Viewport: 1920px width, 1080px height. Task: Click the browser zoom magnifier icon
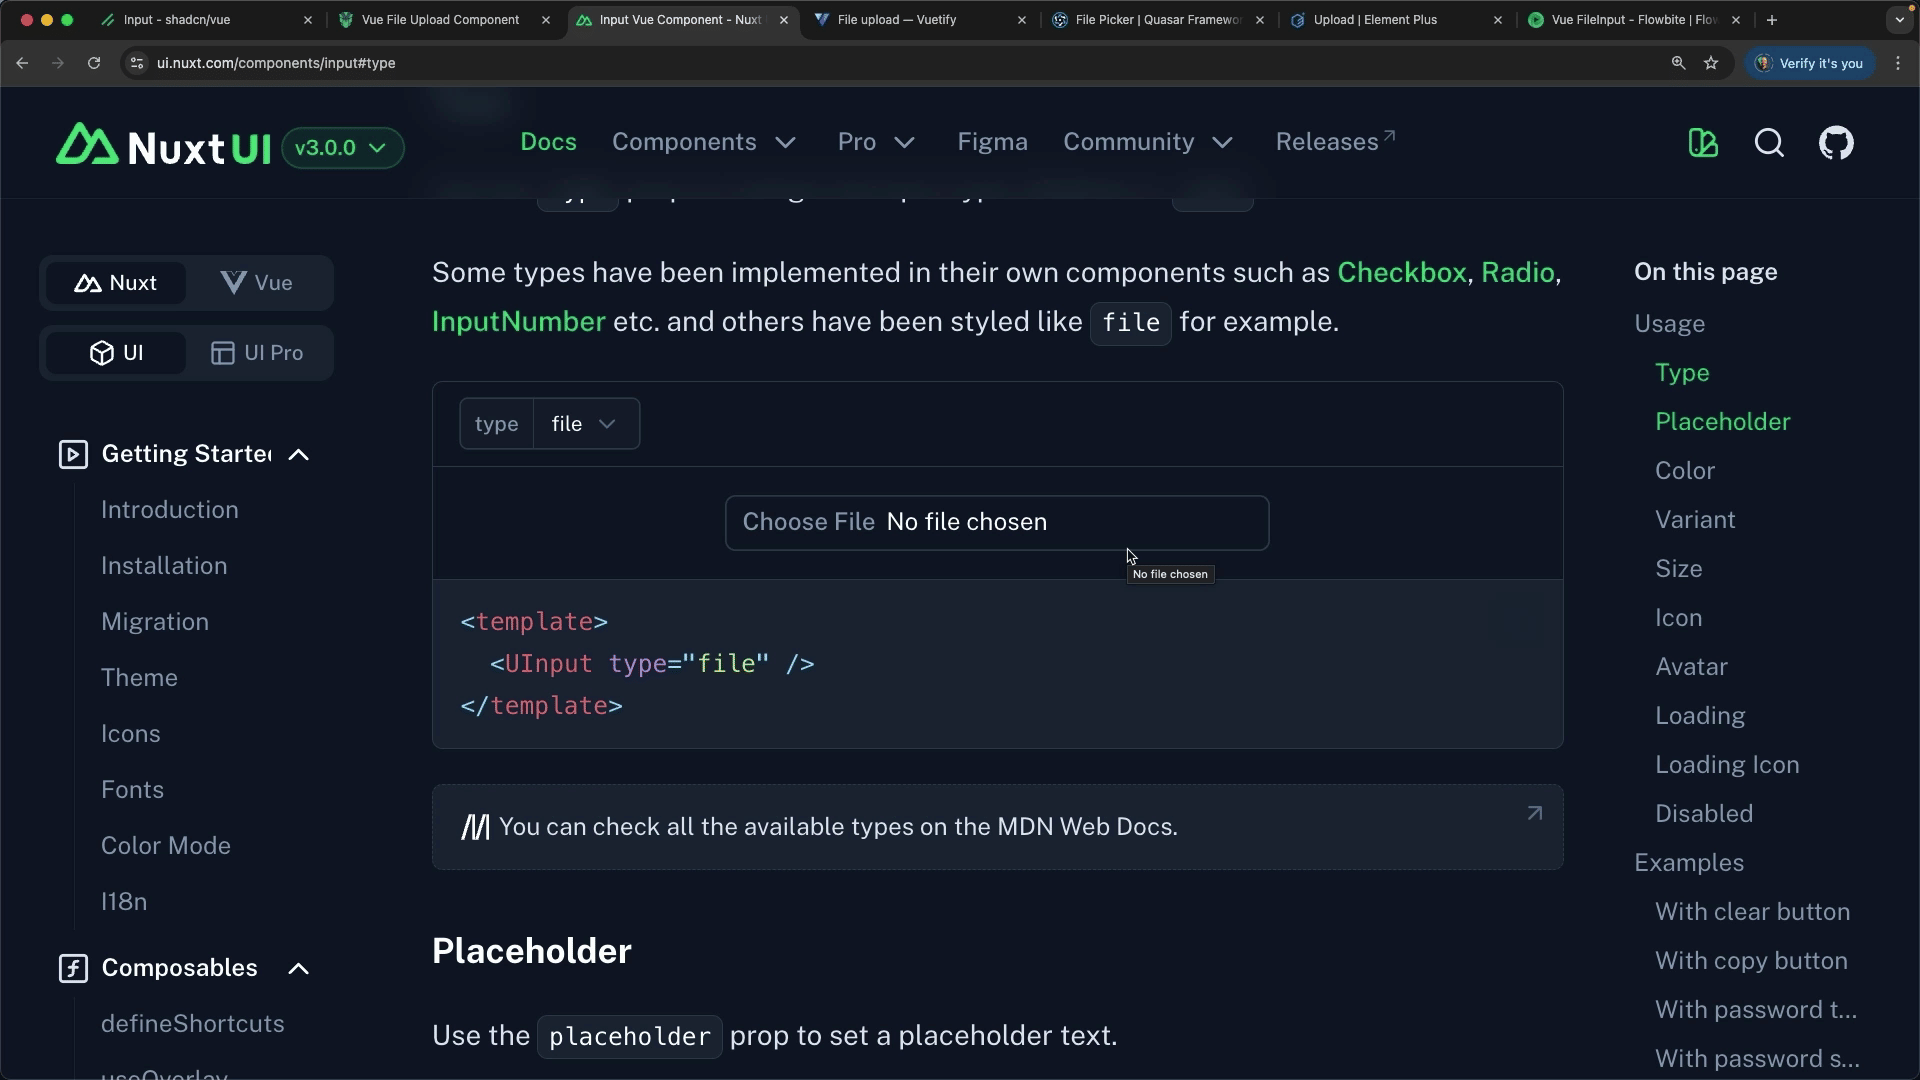1678,63
